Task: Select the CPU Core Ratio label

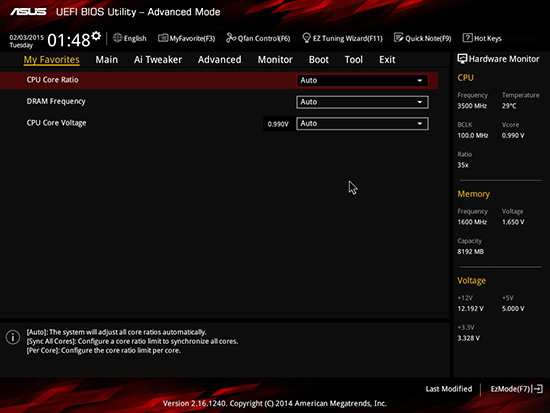Action: pos(53,80)
